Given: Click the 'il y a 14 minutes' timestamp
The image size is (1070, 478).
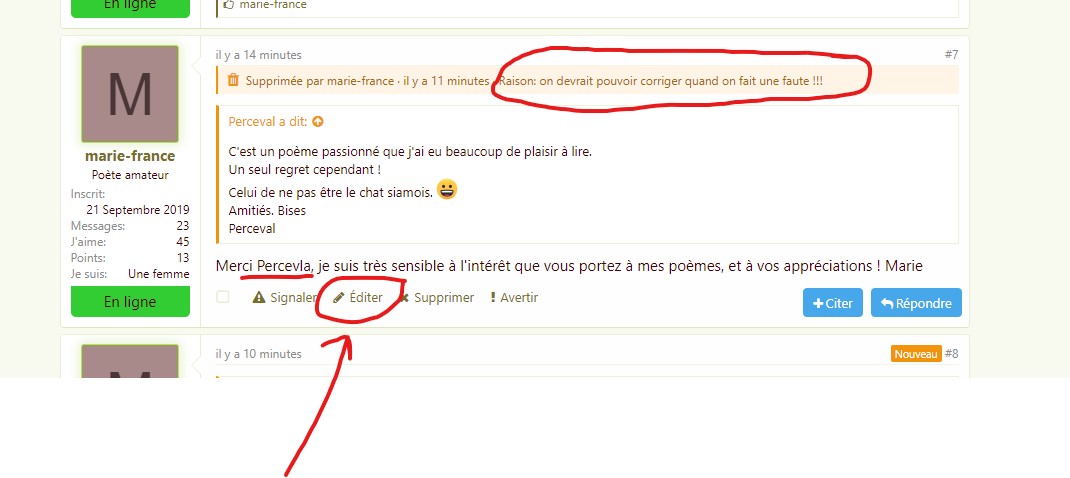Looking at the screenshot, I should tap(259, 55).
